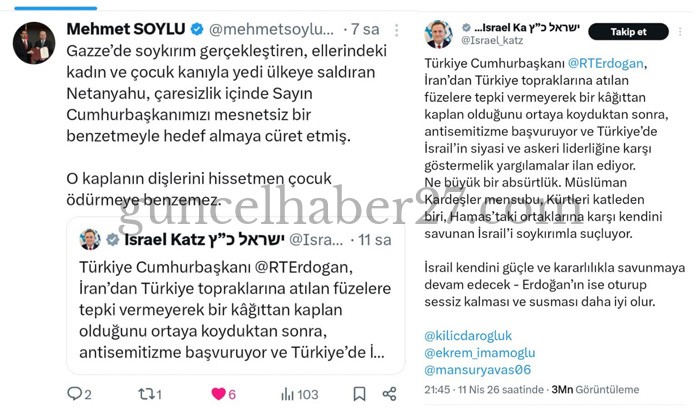Click Mehmet SOYLU's verified badge
This screenshot has height=420, width=700.
tap(197, 29)
